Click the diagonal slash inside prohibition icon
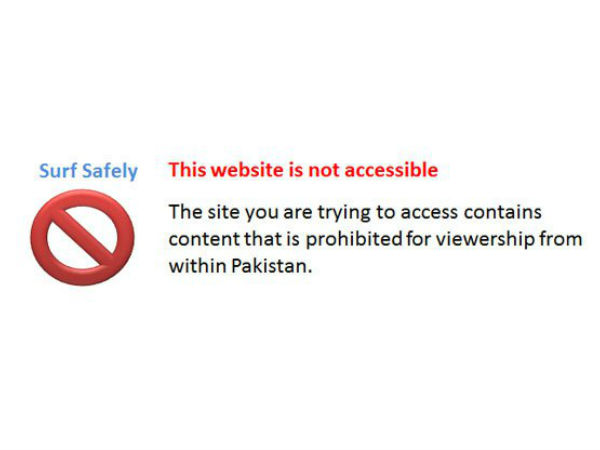600x450 pixels. pos(82,234)
